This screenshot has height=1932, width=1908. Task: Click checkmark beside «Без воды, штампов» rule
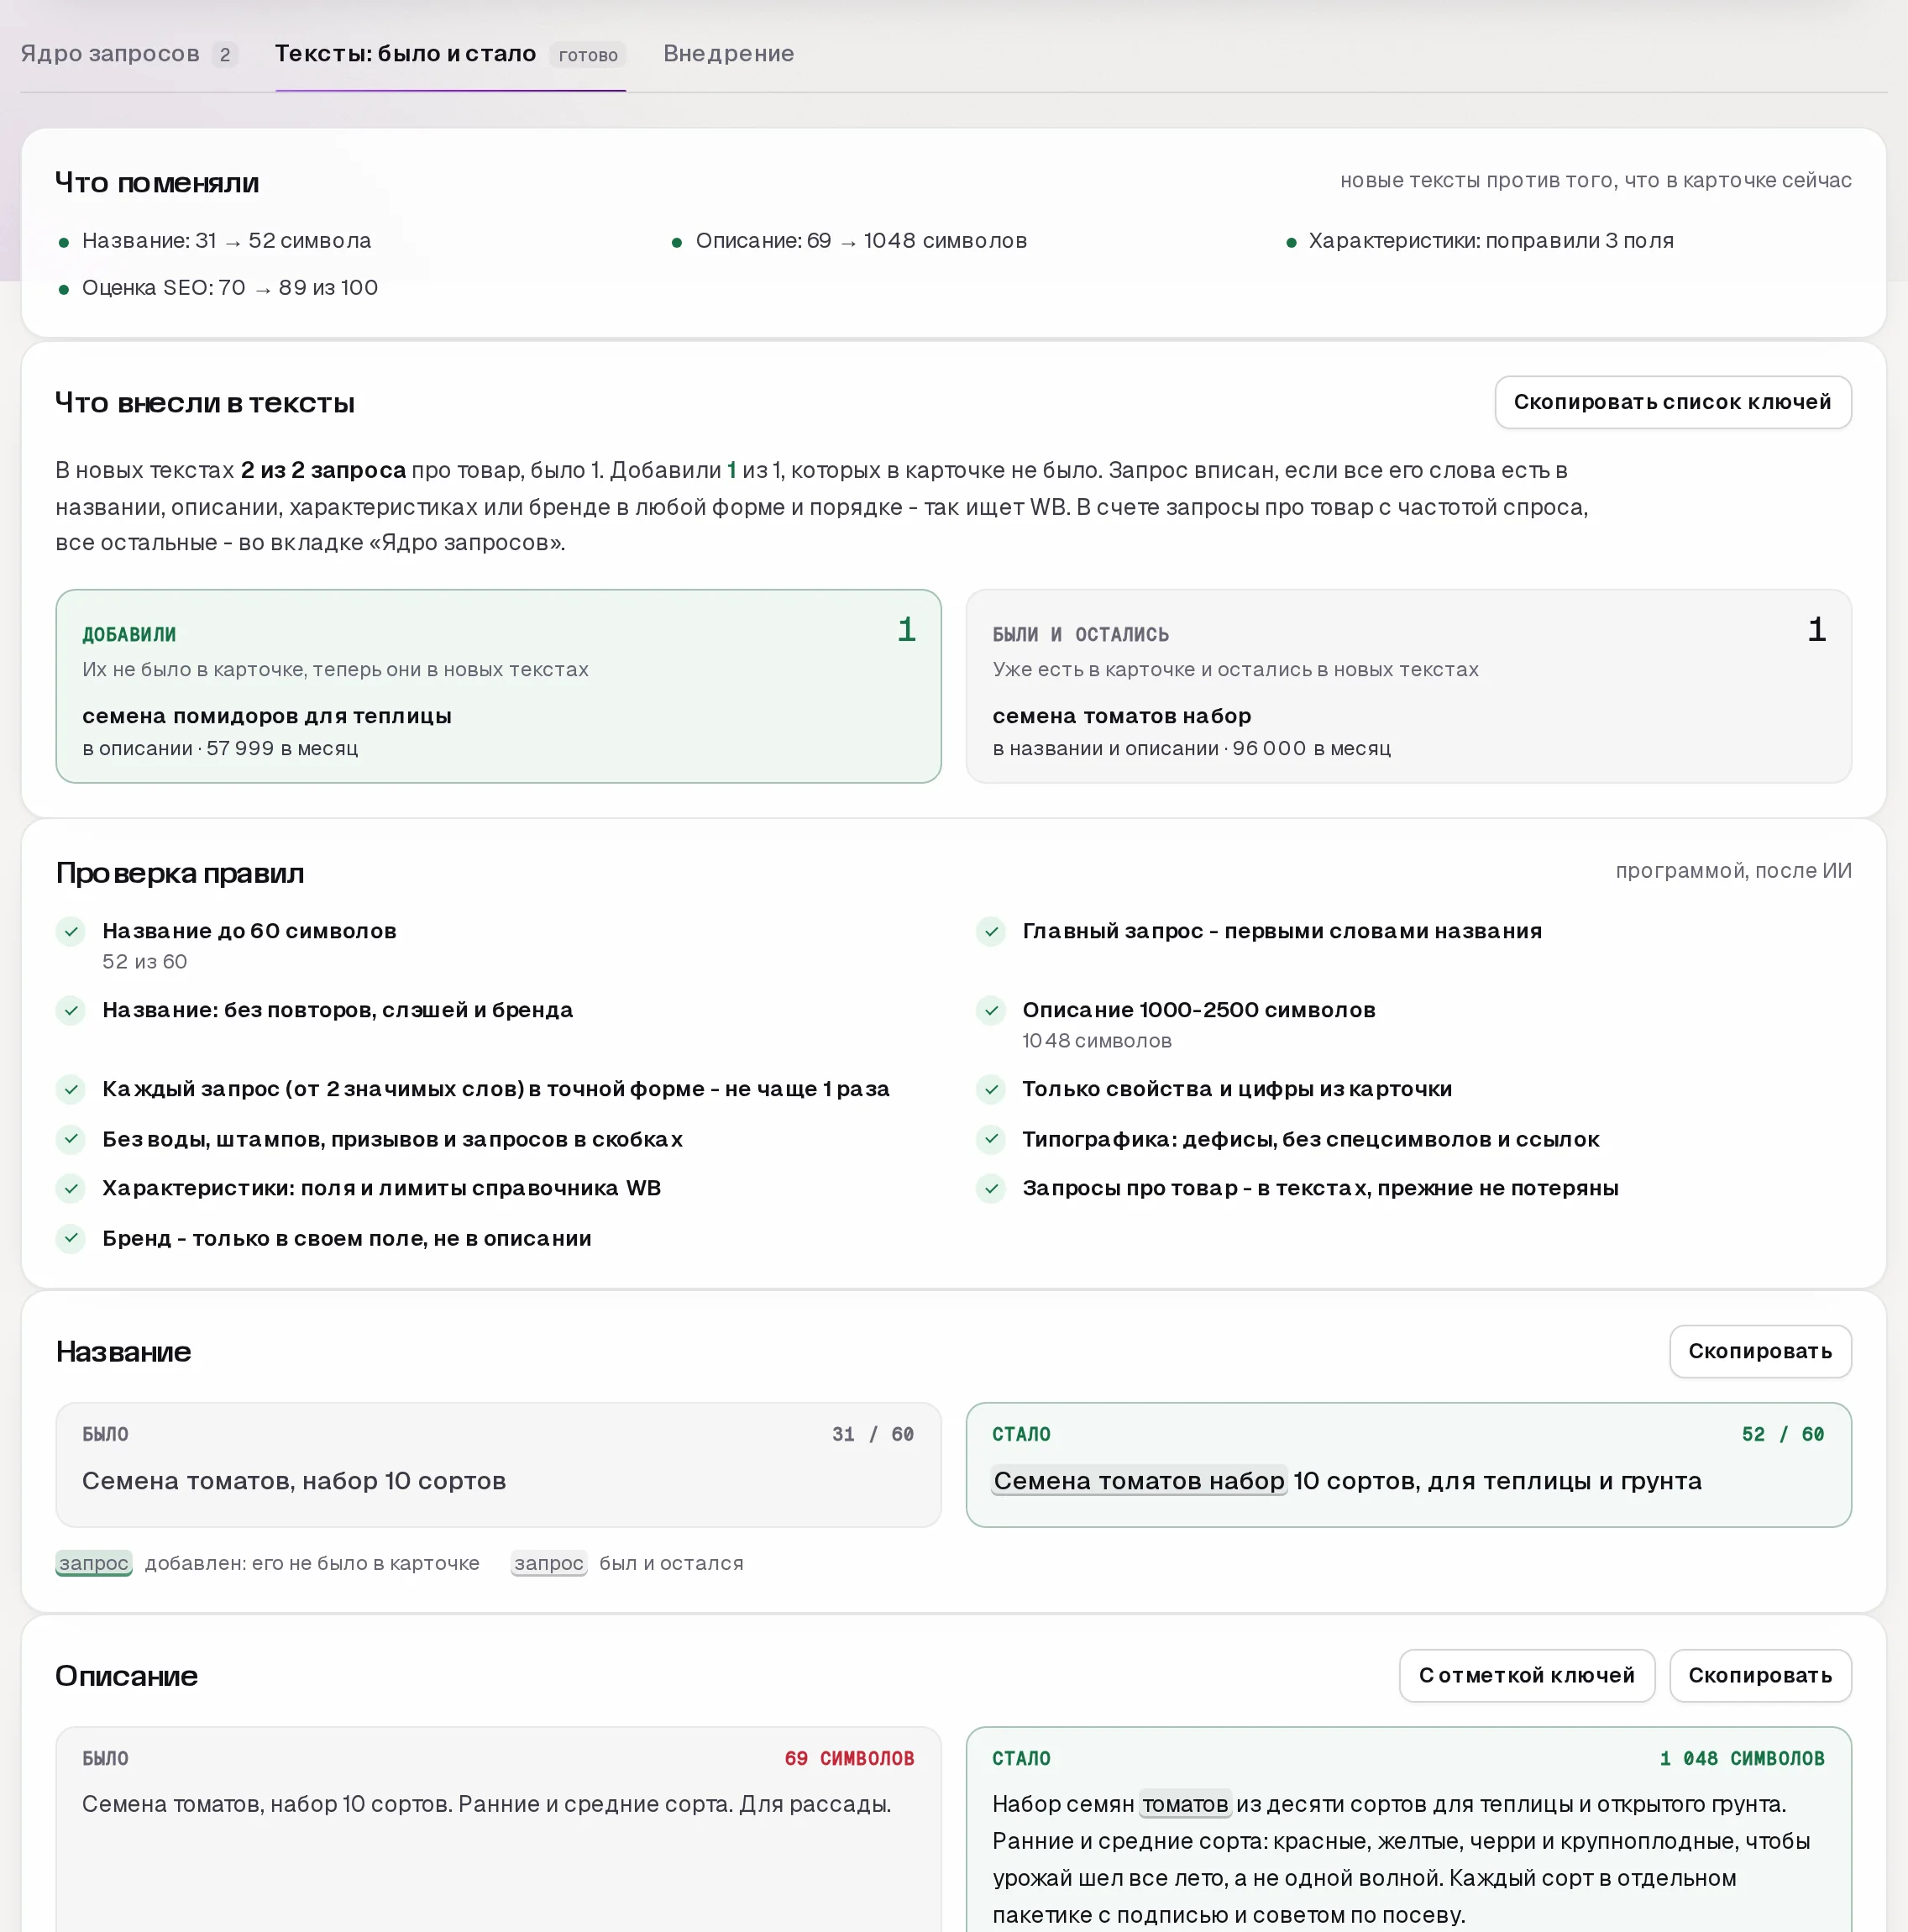[x=71, y=1139]
